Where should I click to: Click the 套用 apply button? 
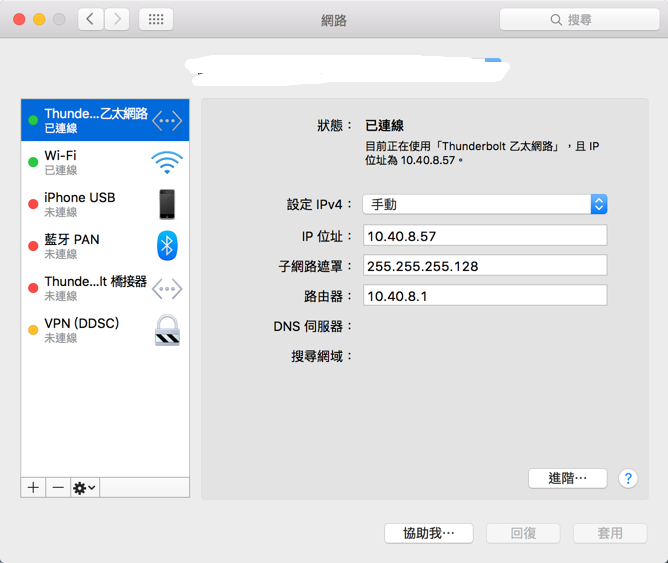(610, 533)
